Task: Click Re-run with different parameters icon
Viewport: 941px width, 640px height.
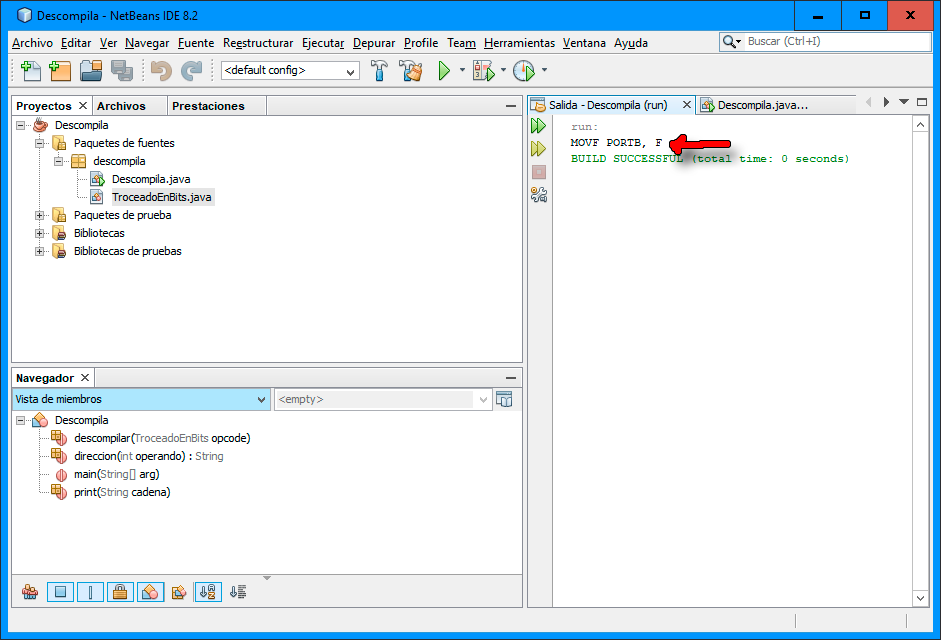Action: coord(538,148)
